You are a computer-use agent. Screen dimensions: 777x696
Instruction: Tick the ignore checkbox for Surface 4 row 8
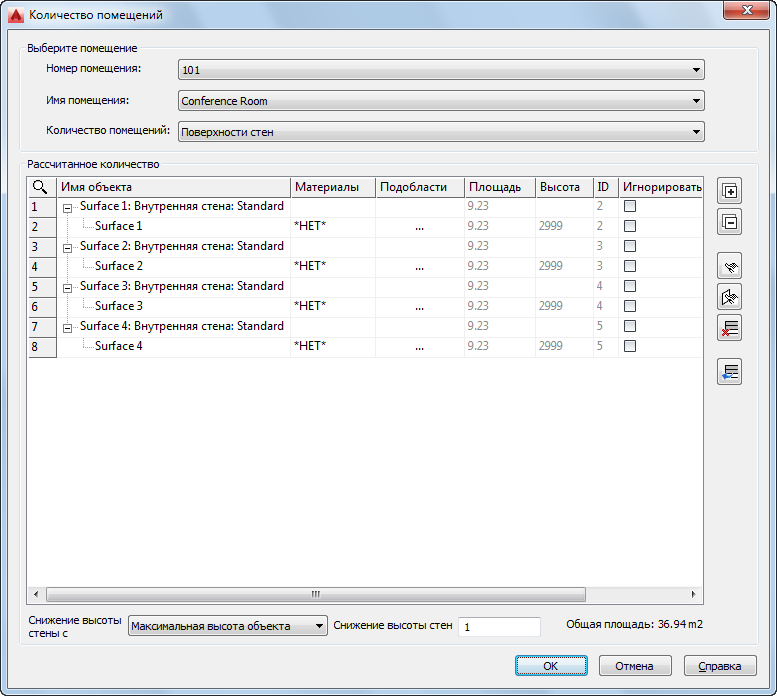click(630, 346)
